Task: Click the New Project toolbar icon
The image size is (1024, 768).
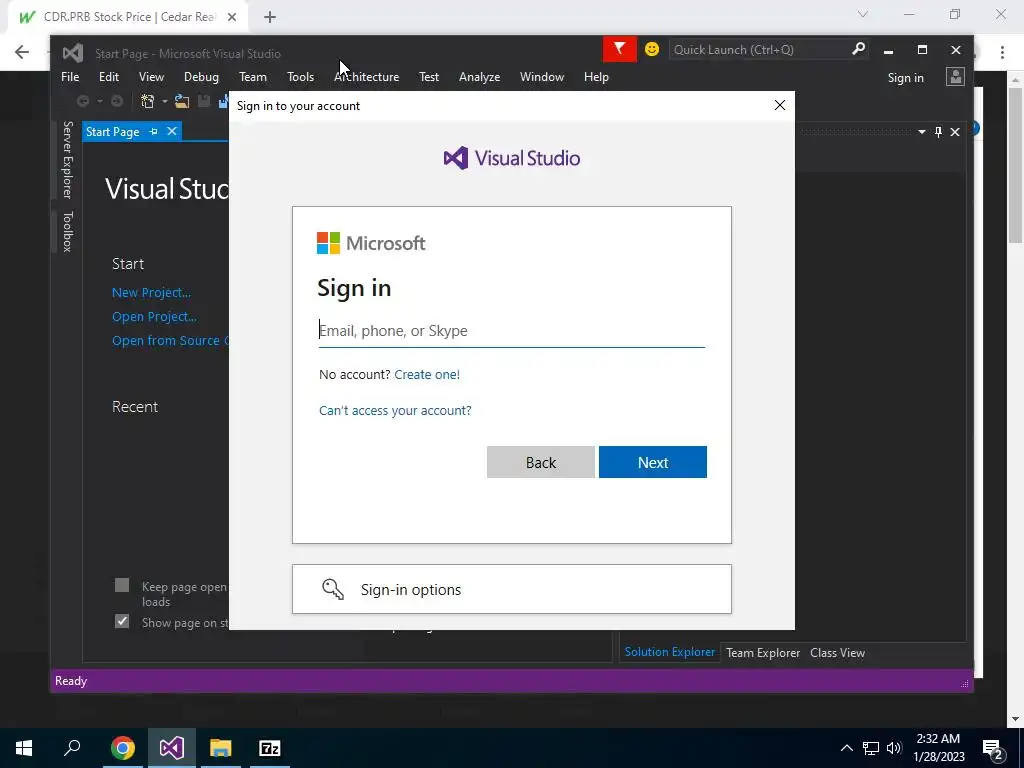Action: pyautogui.click(x=148, y=101)
